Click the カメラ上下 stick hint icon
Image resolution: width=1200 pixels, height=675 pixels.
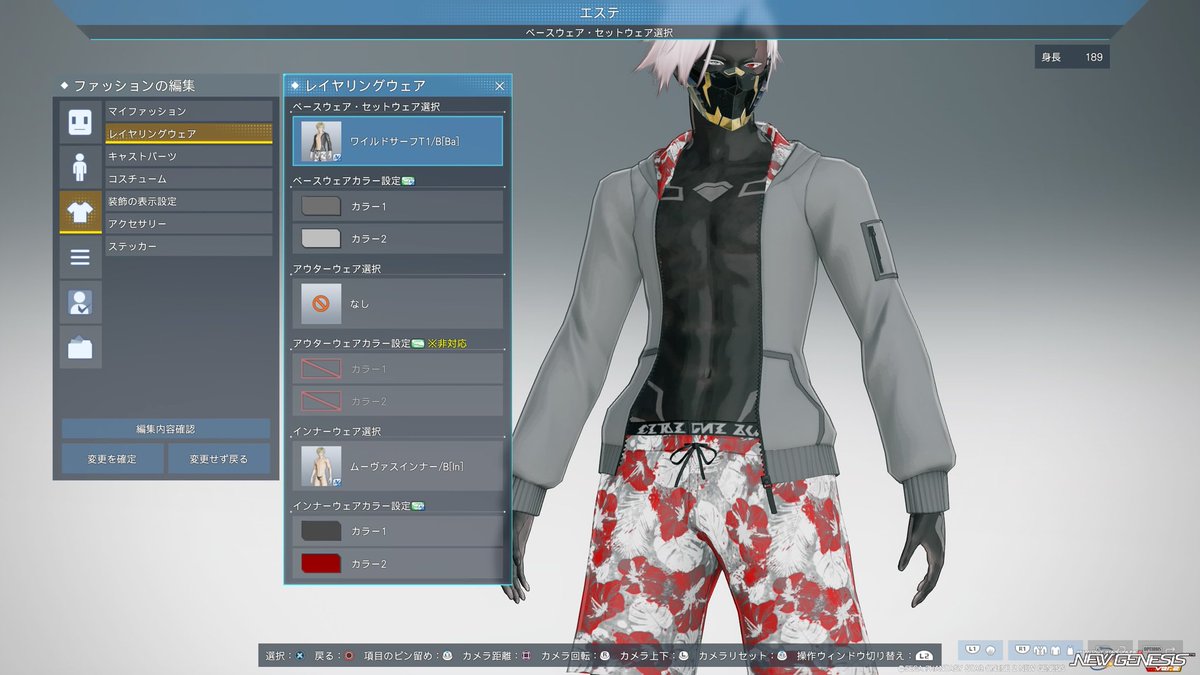pyautogui.click(x=683, y=656)
